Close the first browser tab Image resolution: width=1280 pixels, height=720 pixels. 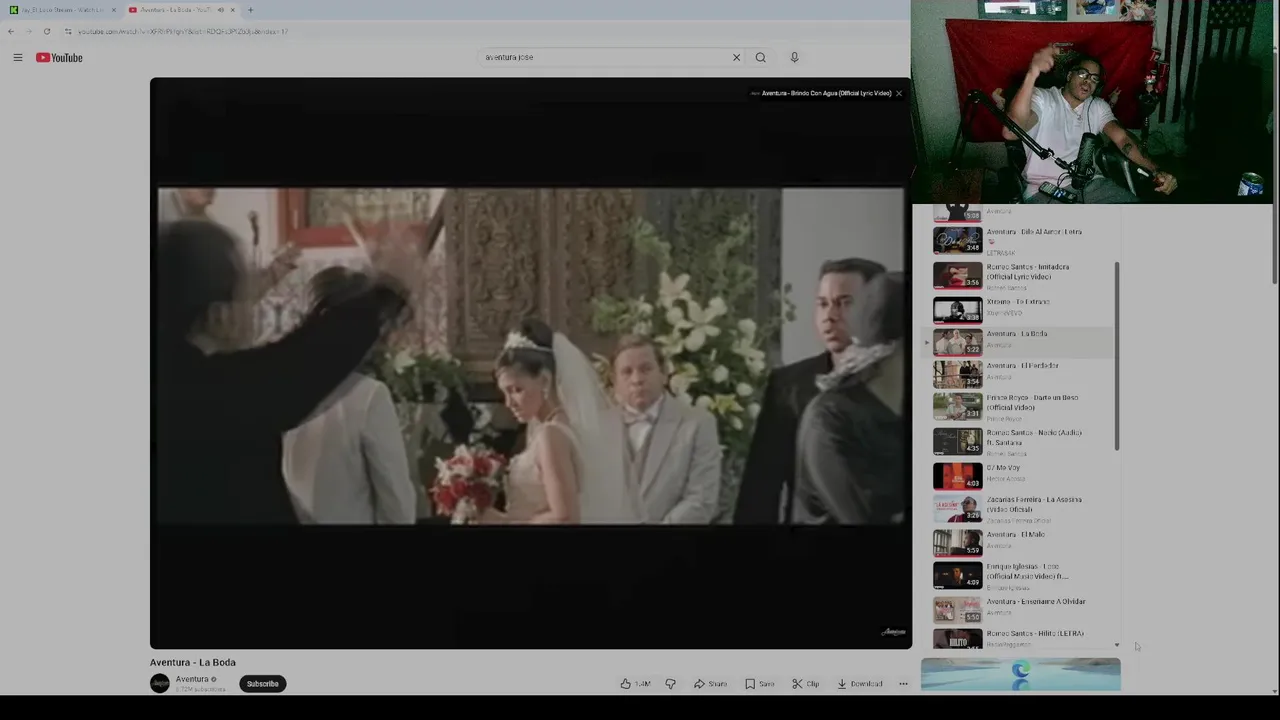[x=113, y=10]
